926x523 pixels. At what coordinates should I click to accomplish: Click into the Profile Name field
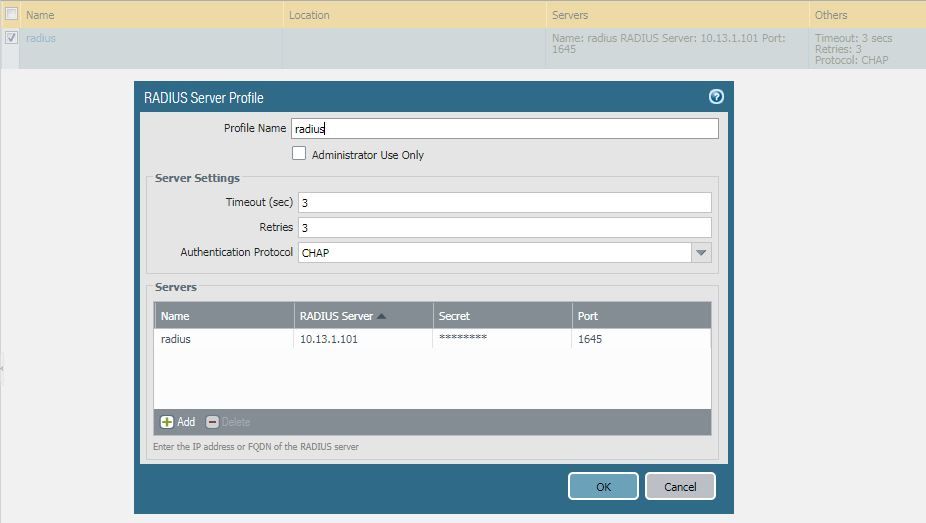(x=504, y=128)
